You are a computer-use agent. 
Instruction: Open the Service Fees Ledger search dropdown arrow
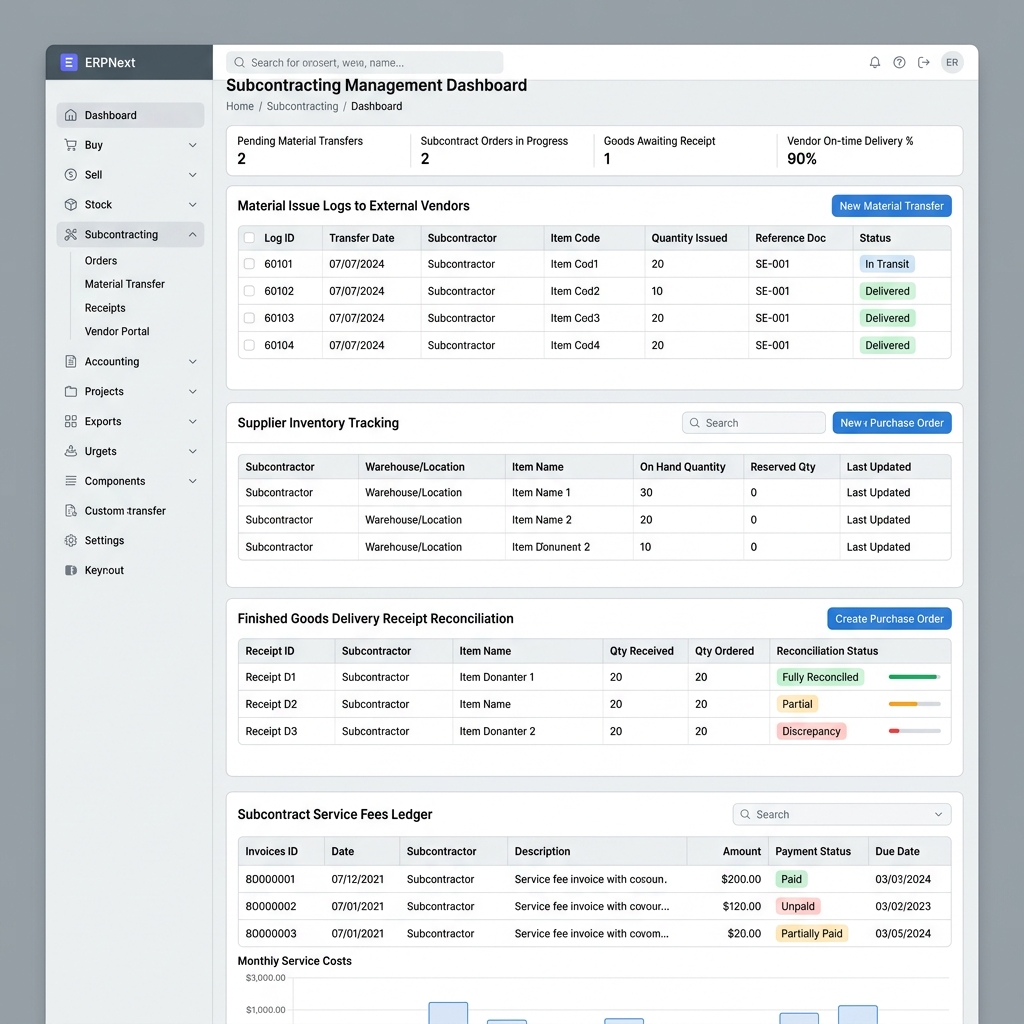[938, 814]
